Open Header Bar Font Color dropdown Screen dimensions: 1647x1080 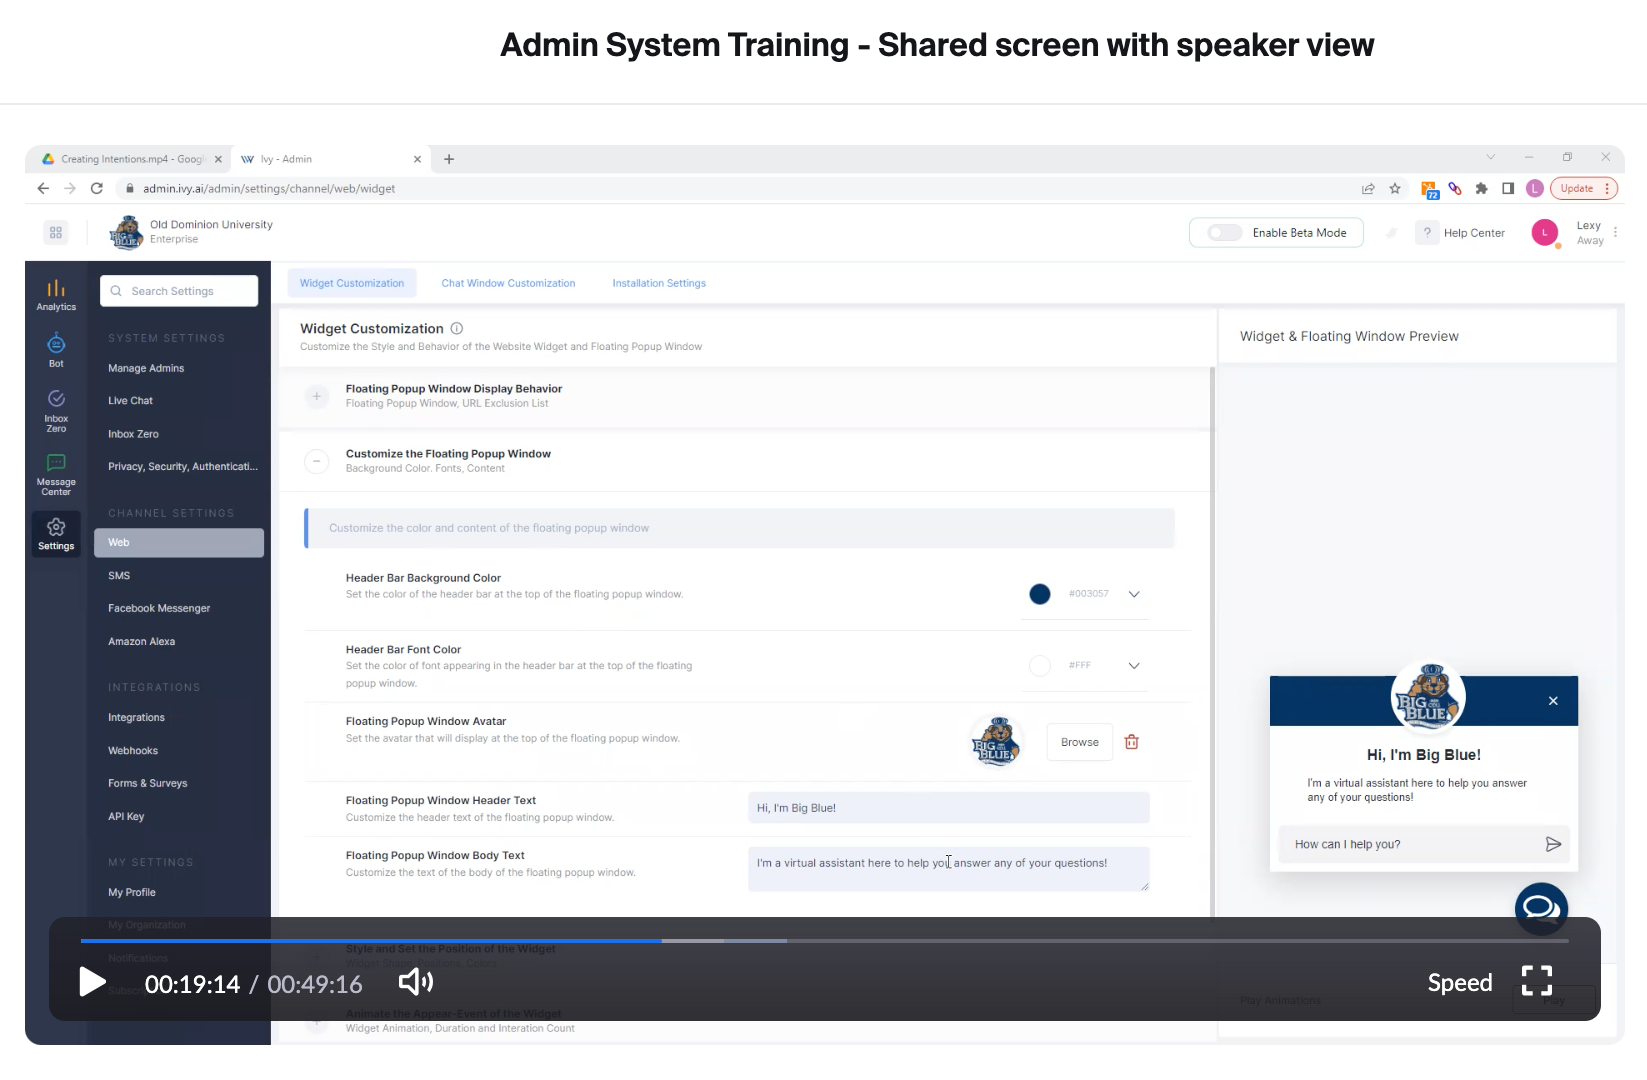pyautogui.click(x=1134, y=666)
